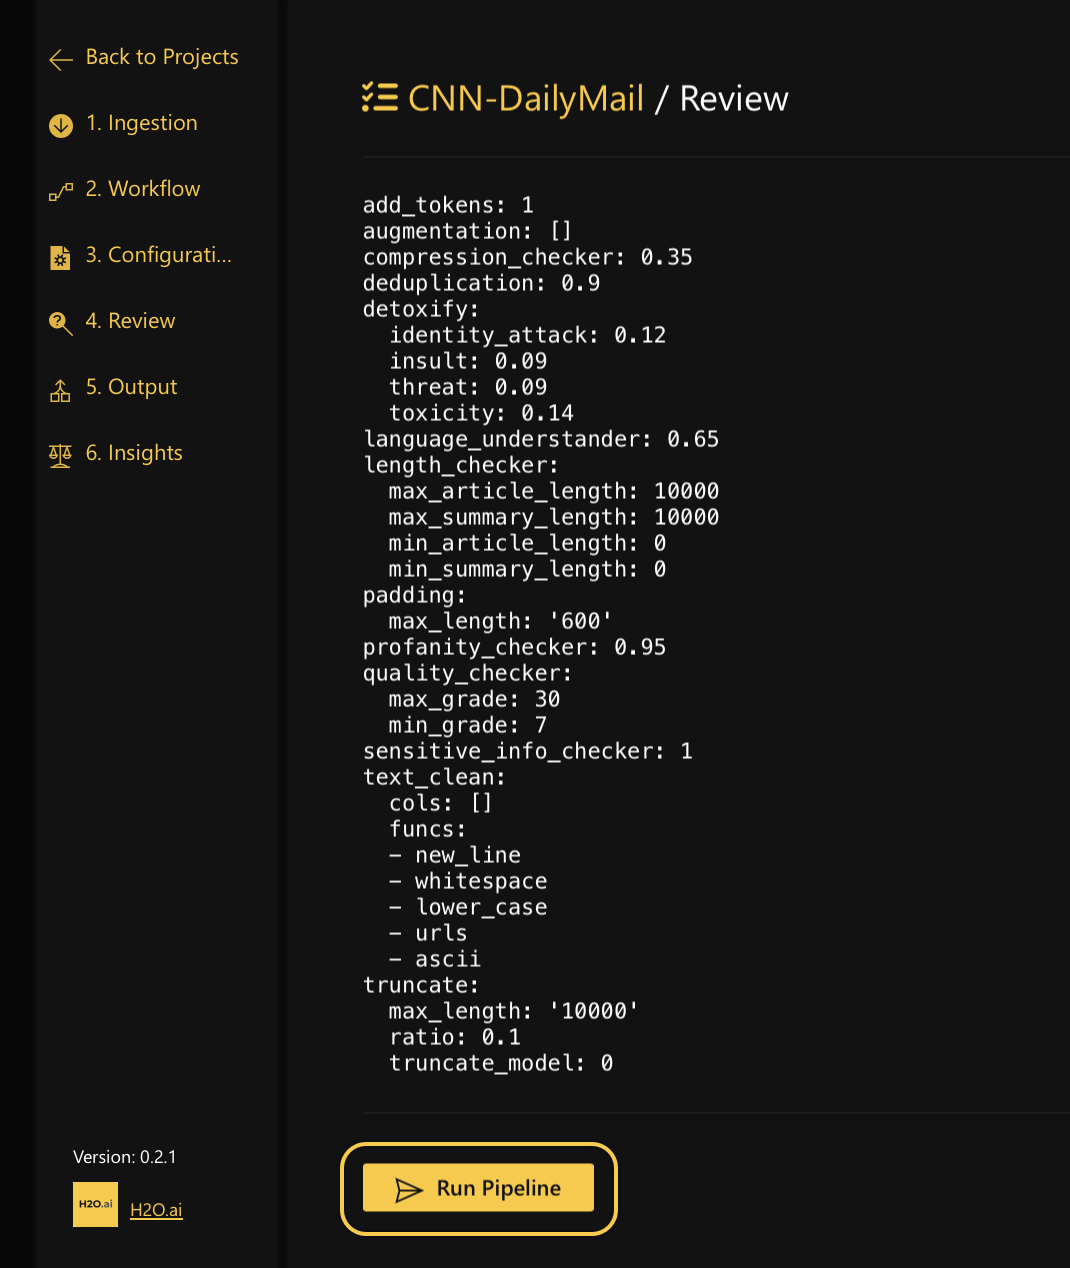Viewport: 1070px width, 1268px height.
Task: Navigate to the '5. Output' step
Action: point(131,387)
